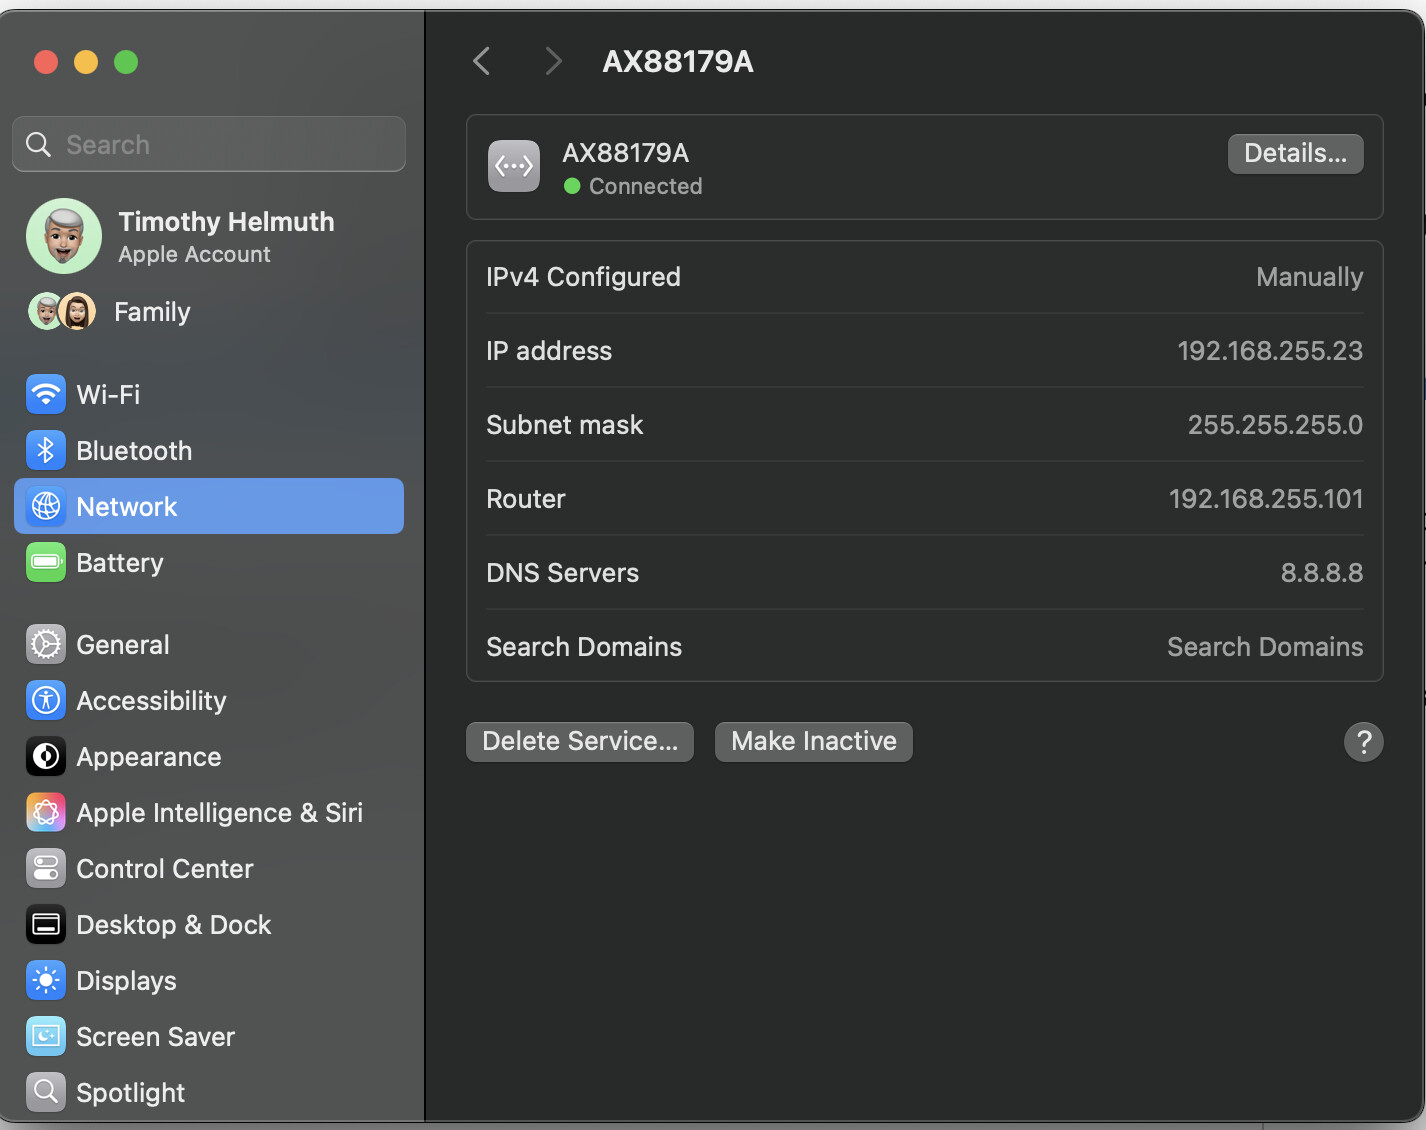This screenshot has width=1426, height=1130.
Task: Click the Router value 192.168.255.101
Action: click(1266, 499)
